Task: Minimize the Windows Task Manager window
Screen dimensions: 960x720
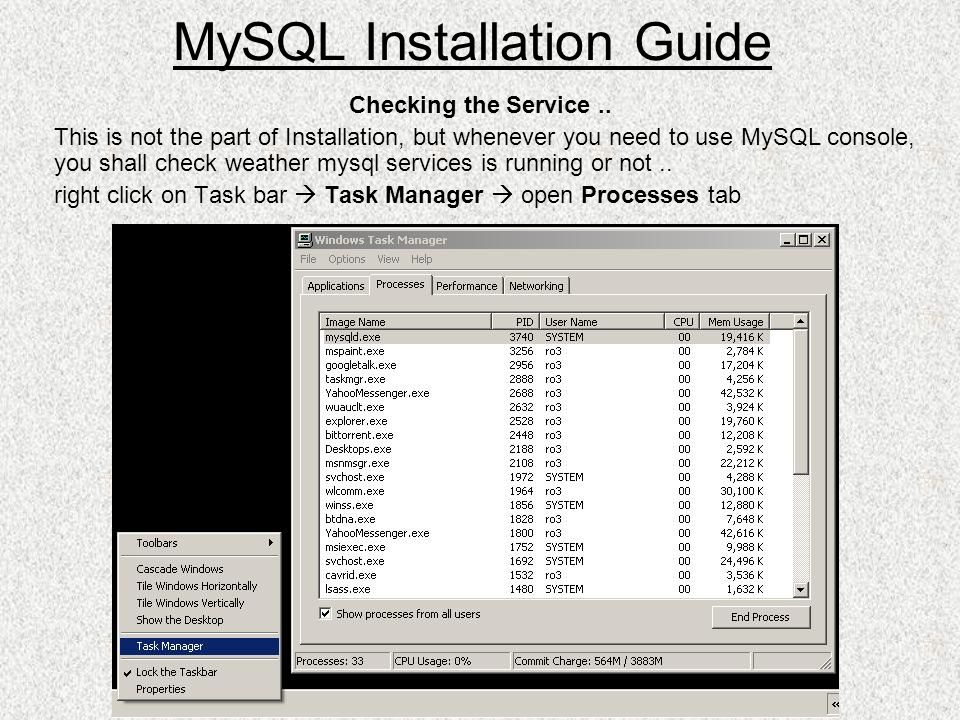Action: click(x=787, y=240)
